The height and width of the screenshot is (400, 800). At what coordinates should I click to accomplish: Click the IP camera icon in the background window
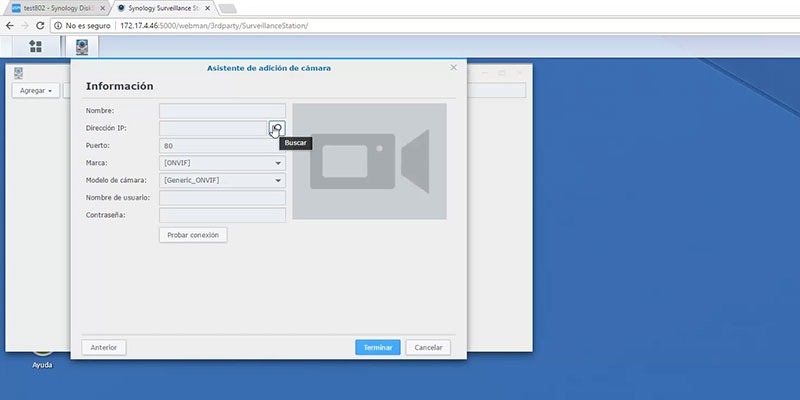click(18, 73)
